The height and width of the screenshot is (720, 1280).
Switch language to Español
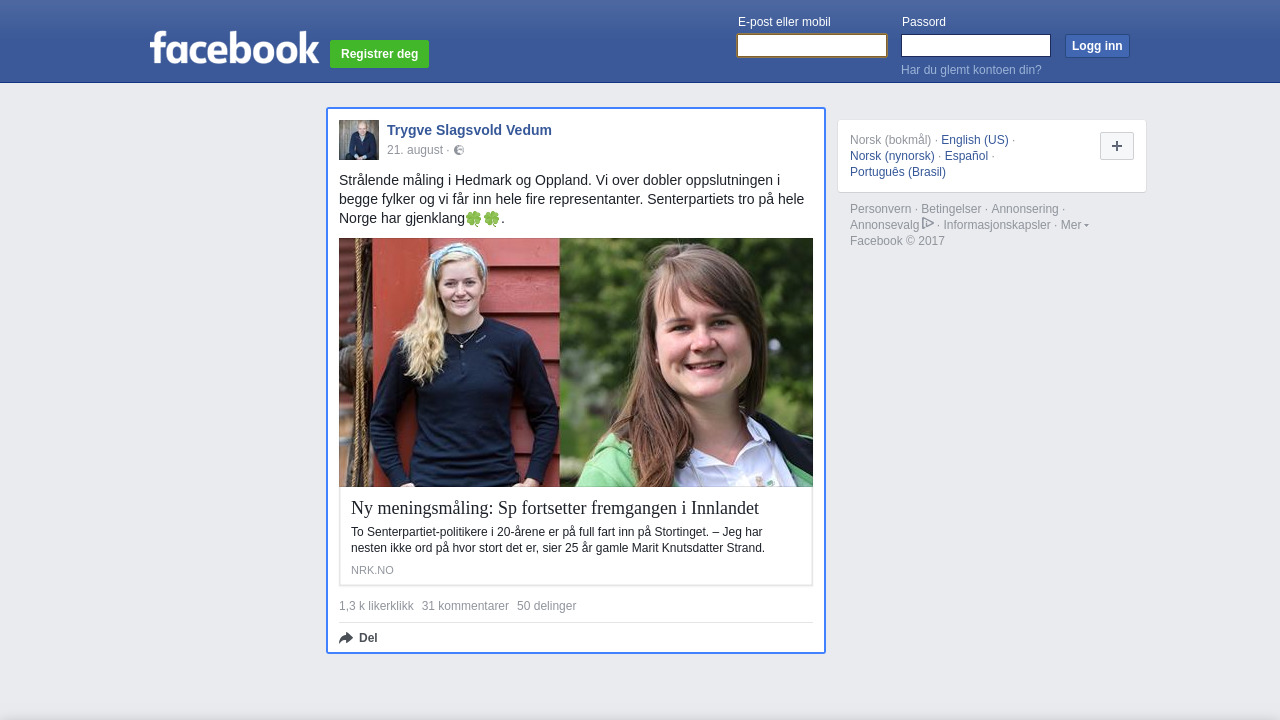966,156
